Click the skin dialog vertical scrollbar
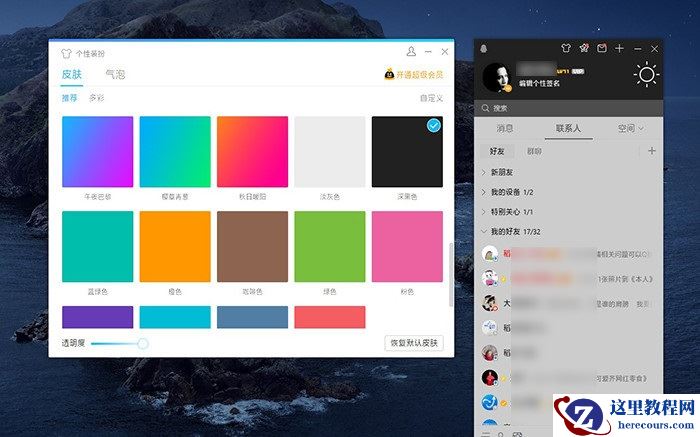This screenshot has height=437, width=700. (451, 275)
